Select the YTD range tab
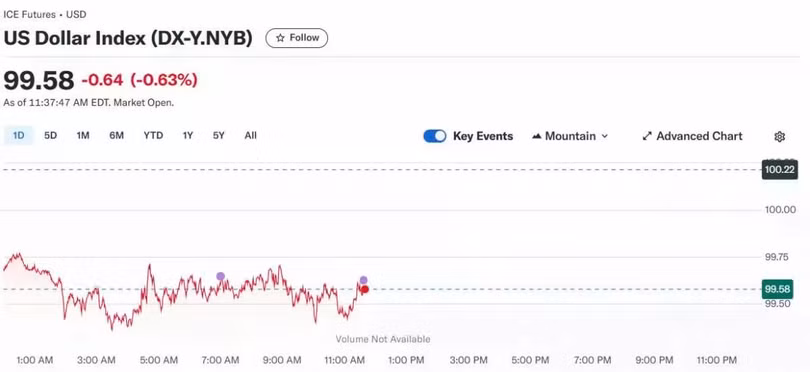This screenshot has width=810, height=372. (x=153, y=136)
